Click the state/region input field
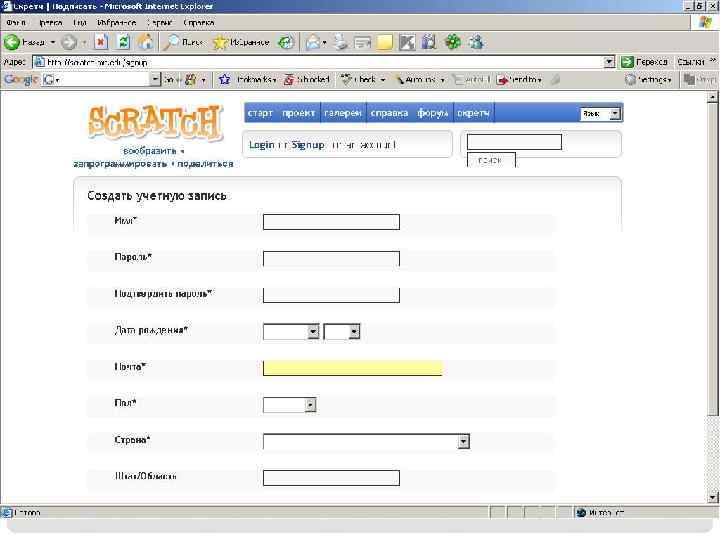This screenshot has width=720, height=540. pos(331,478)
